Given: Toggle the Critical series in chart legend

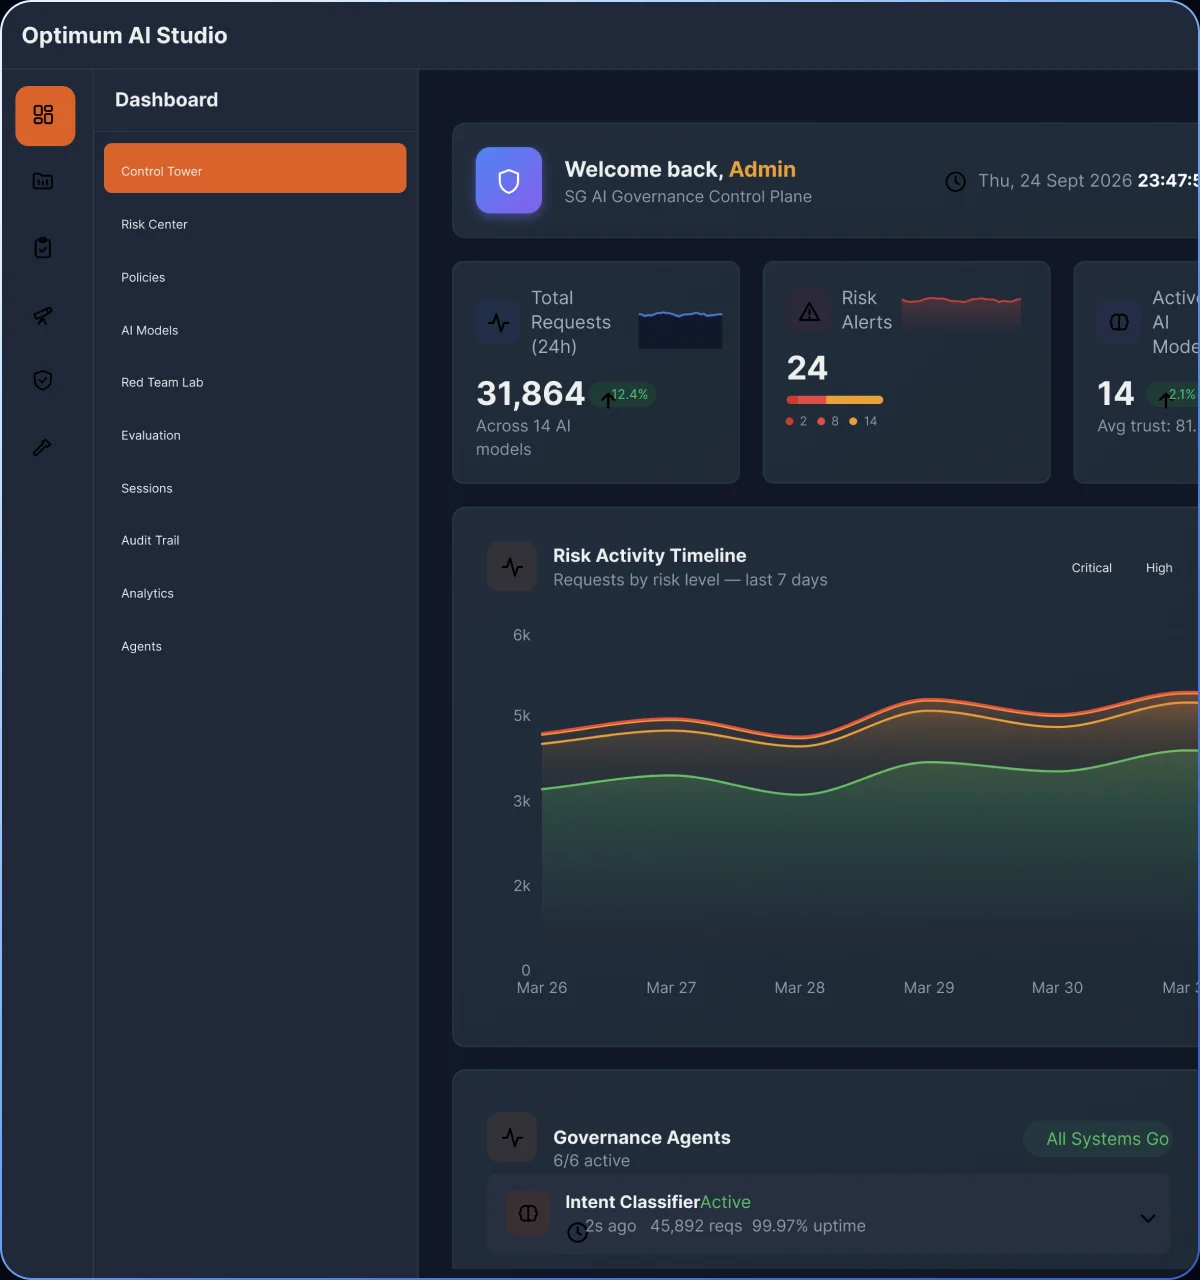Looking at the screenshot, I should (1091, 568).
